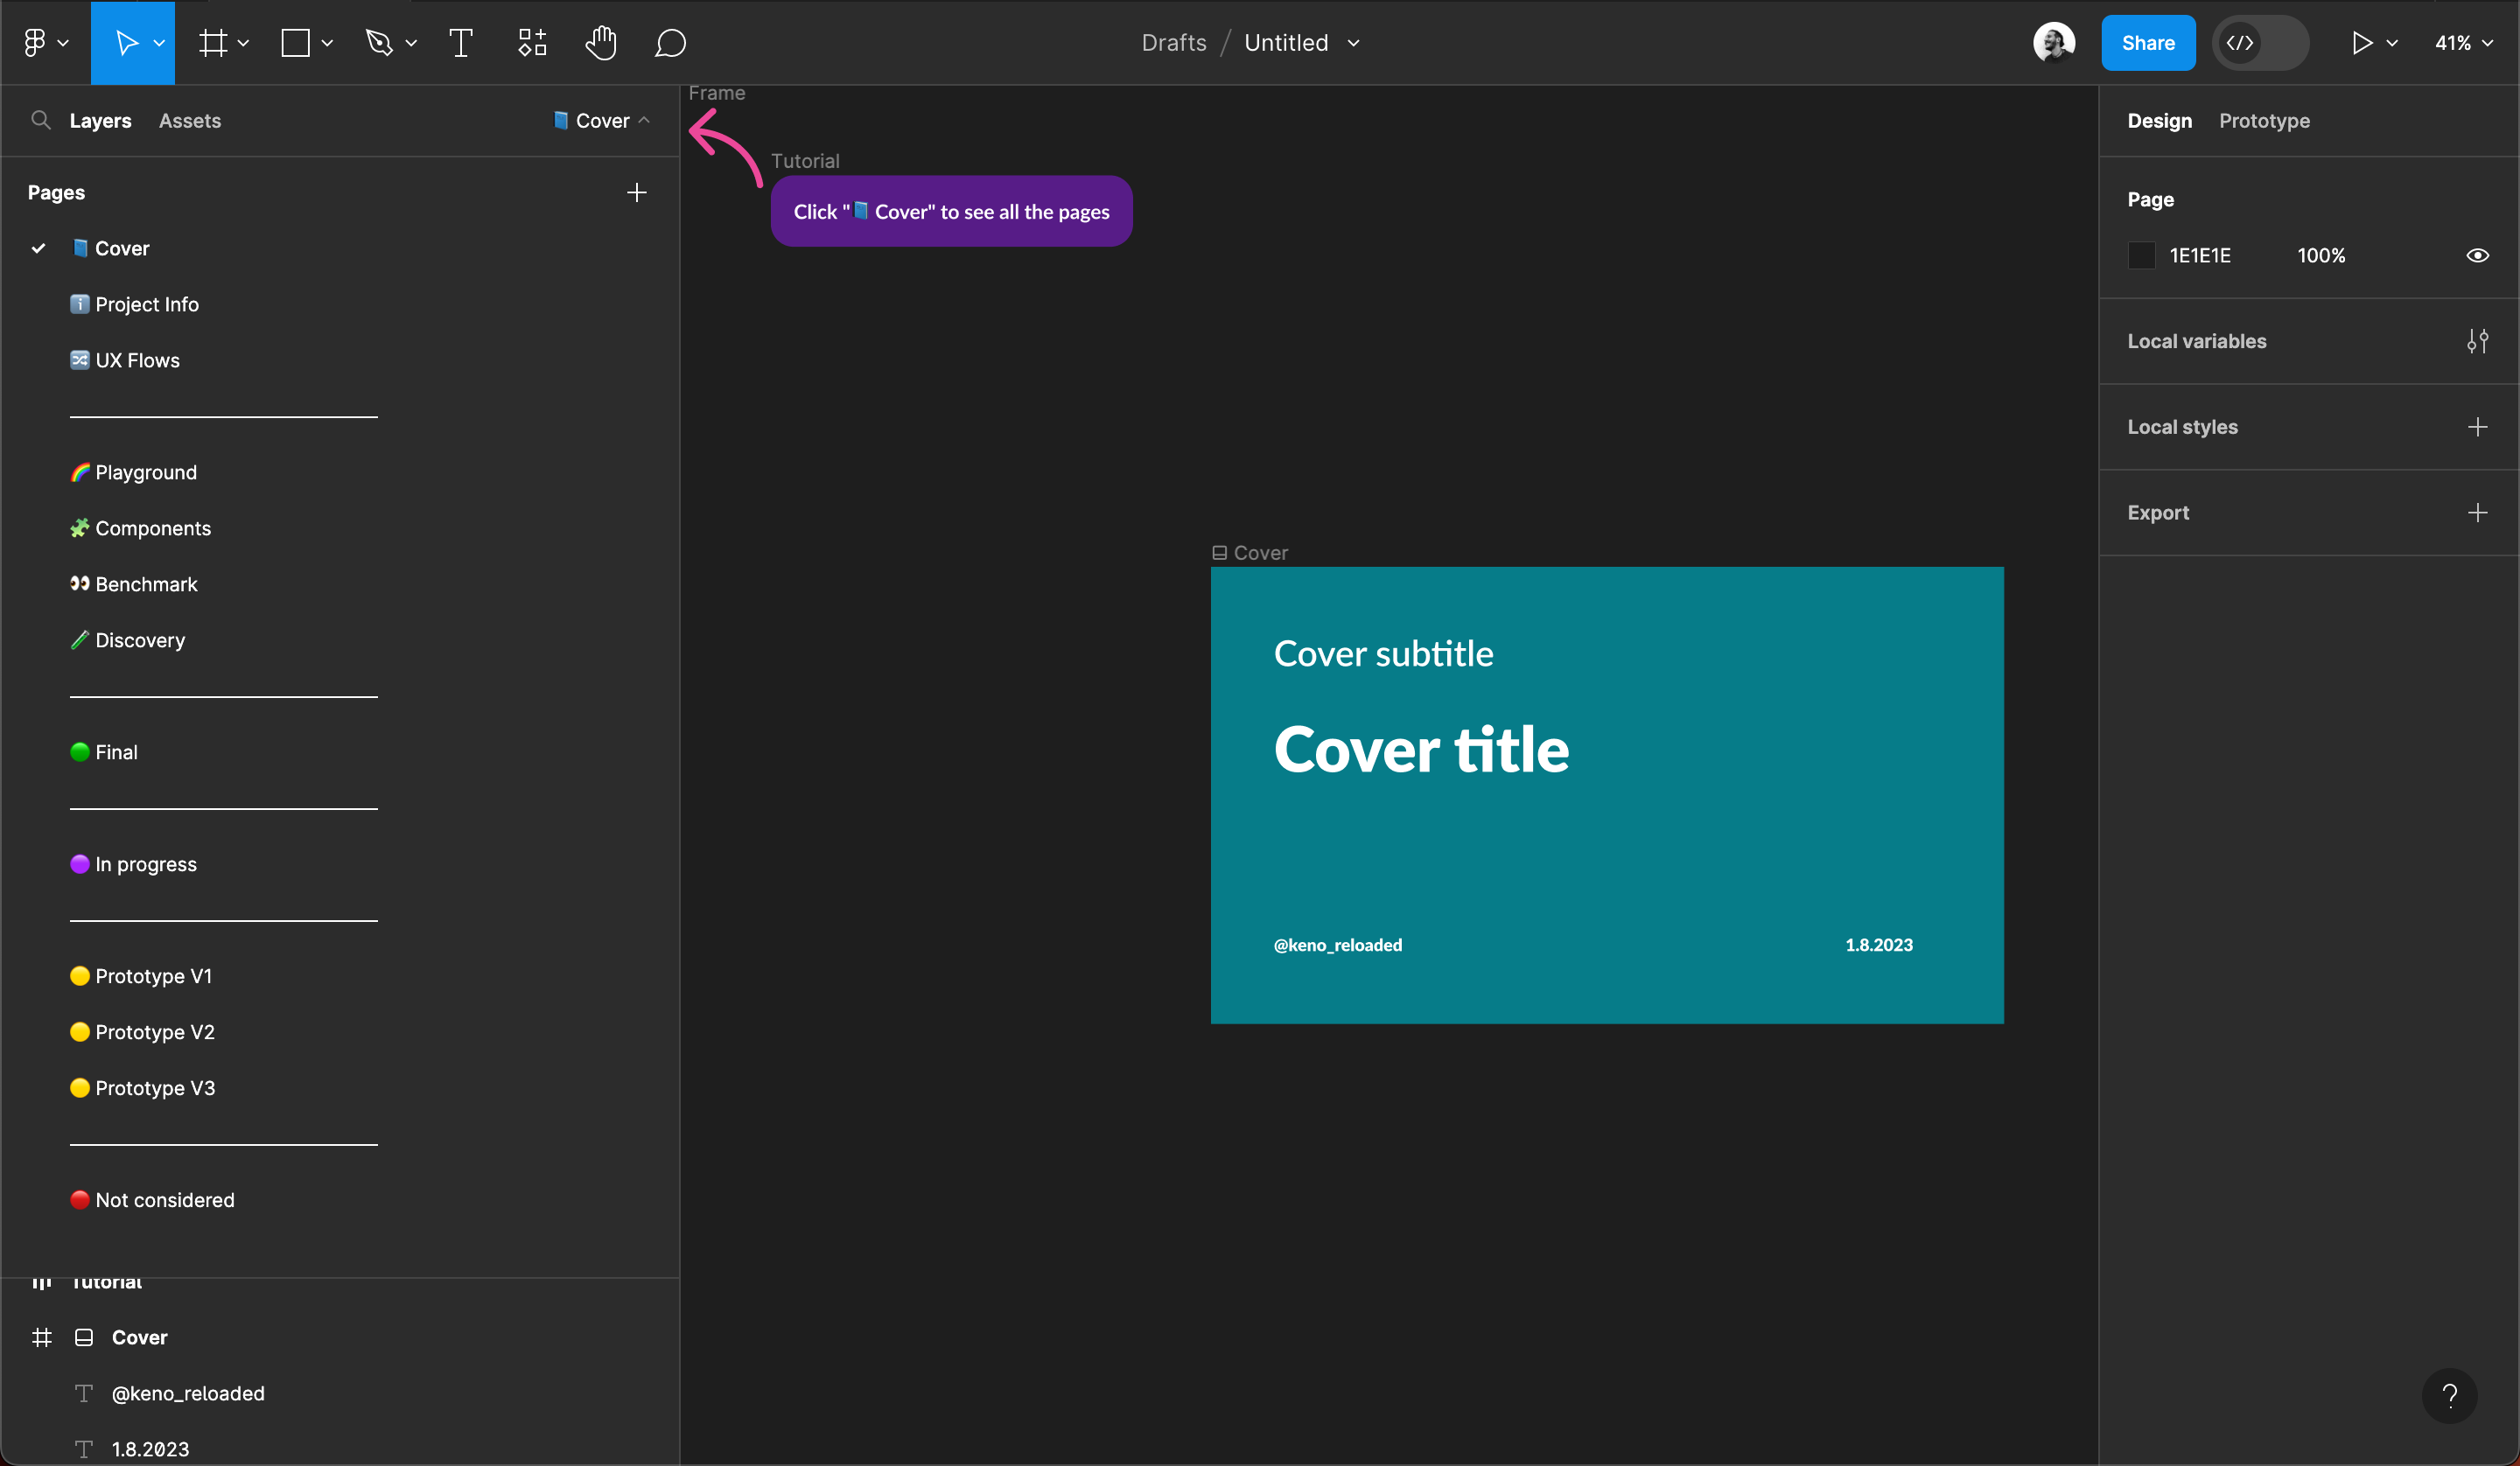The image size is (2520, 1466).
Task: Open the help question mark button
Action: pyautogui.click(x=2449, y=1395)
